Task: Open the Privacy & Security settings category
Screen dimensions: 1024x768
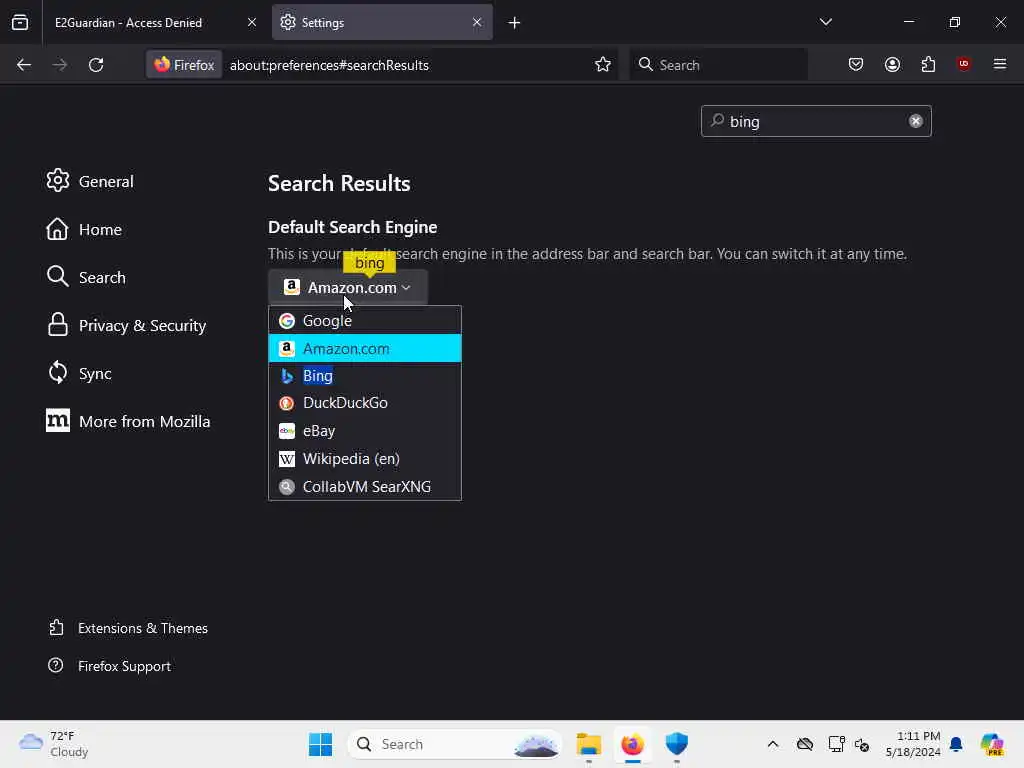Action: click(127, 325)
